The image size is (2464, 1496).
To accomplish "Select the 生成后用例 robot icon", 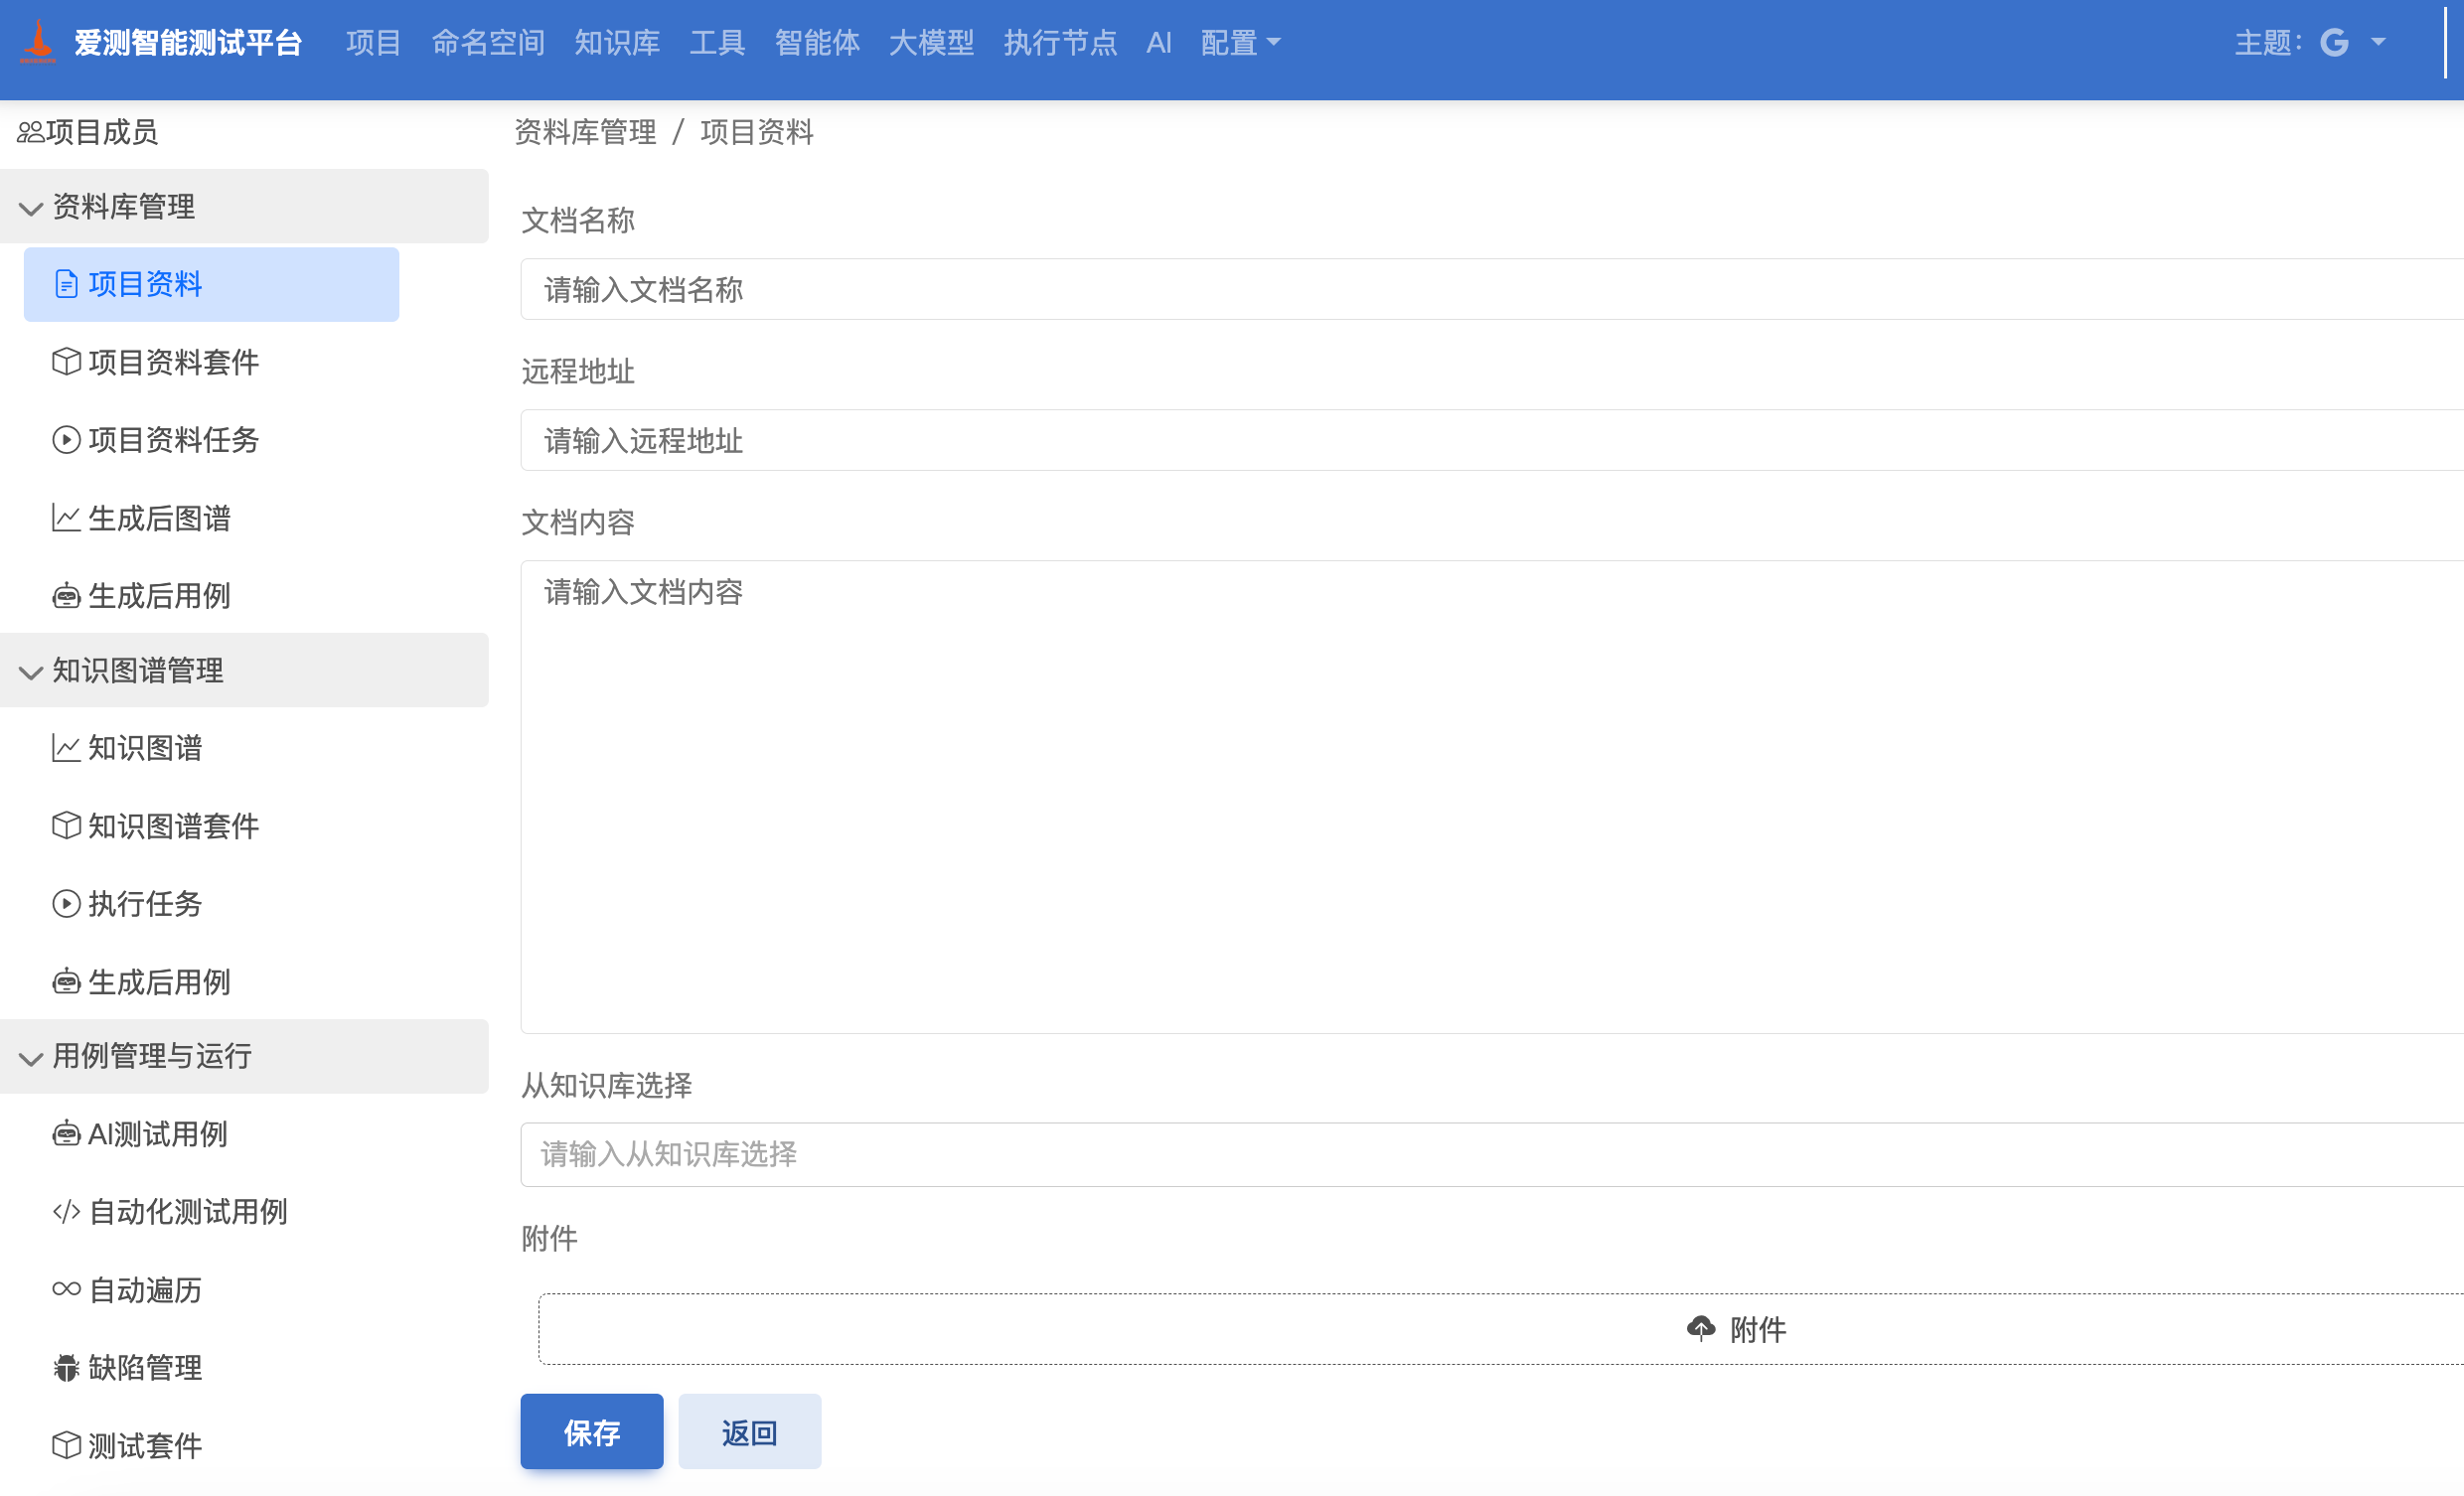I will pyautogui.click(x=65, y=596).
